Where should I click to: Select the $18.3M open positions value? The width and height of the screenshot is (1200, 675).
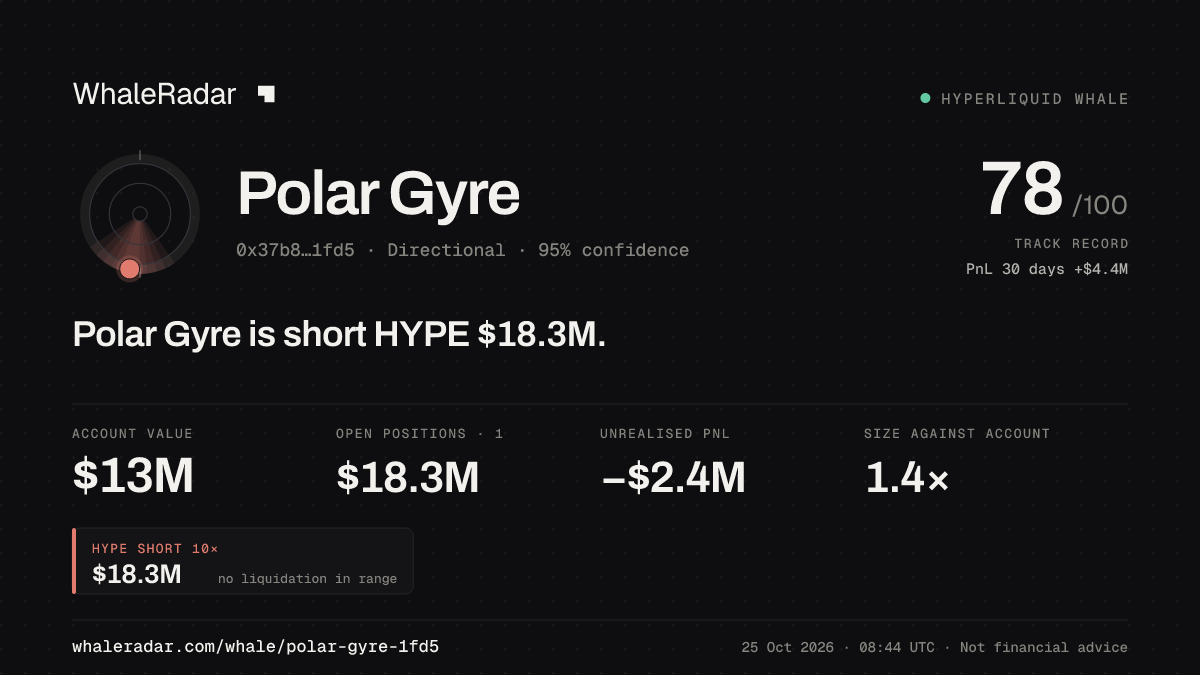click(408, 477)
